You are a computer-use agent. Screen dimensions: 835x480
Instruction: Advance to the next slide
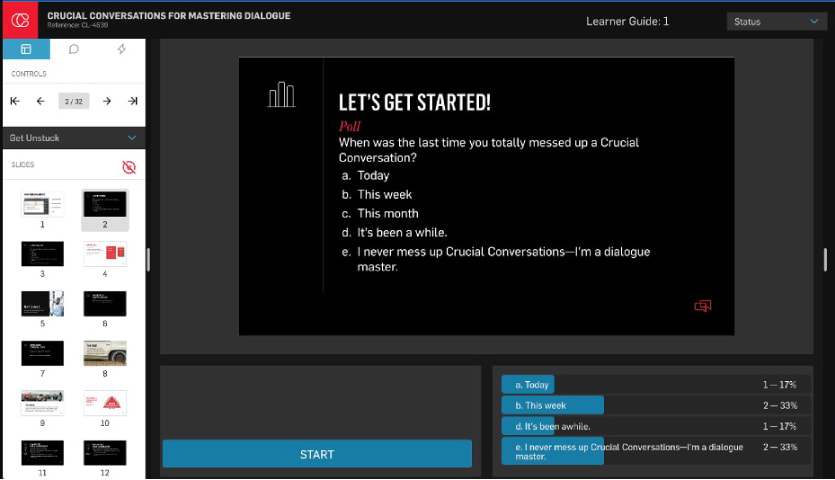[107, 101]
